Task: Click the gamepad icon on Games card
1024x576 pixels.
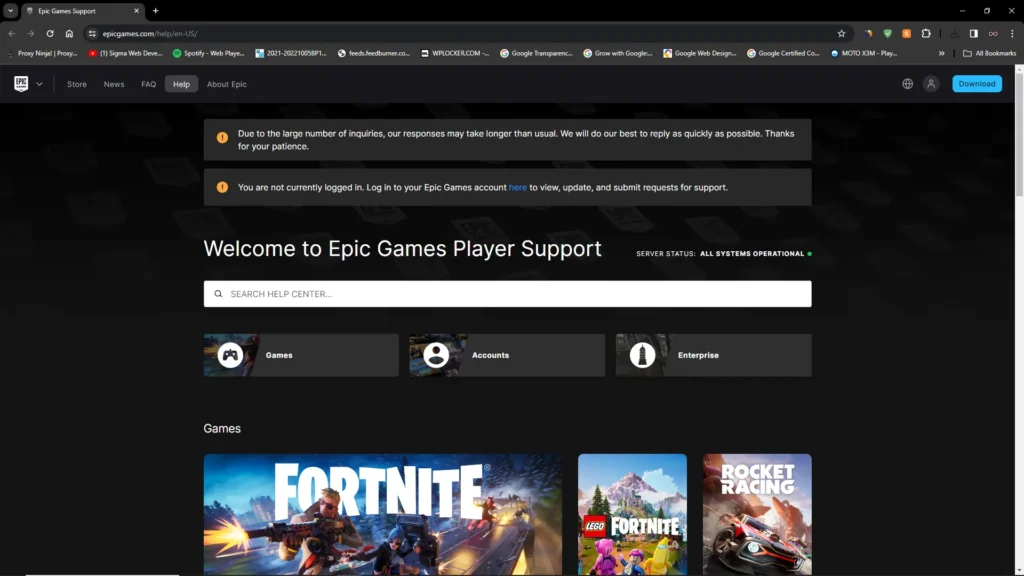Action: [x=230, y=355]
